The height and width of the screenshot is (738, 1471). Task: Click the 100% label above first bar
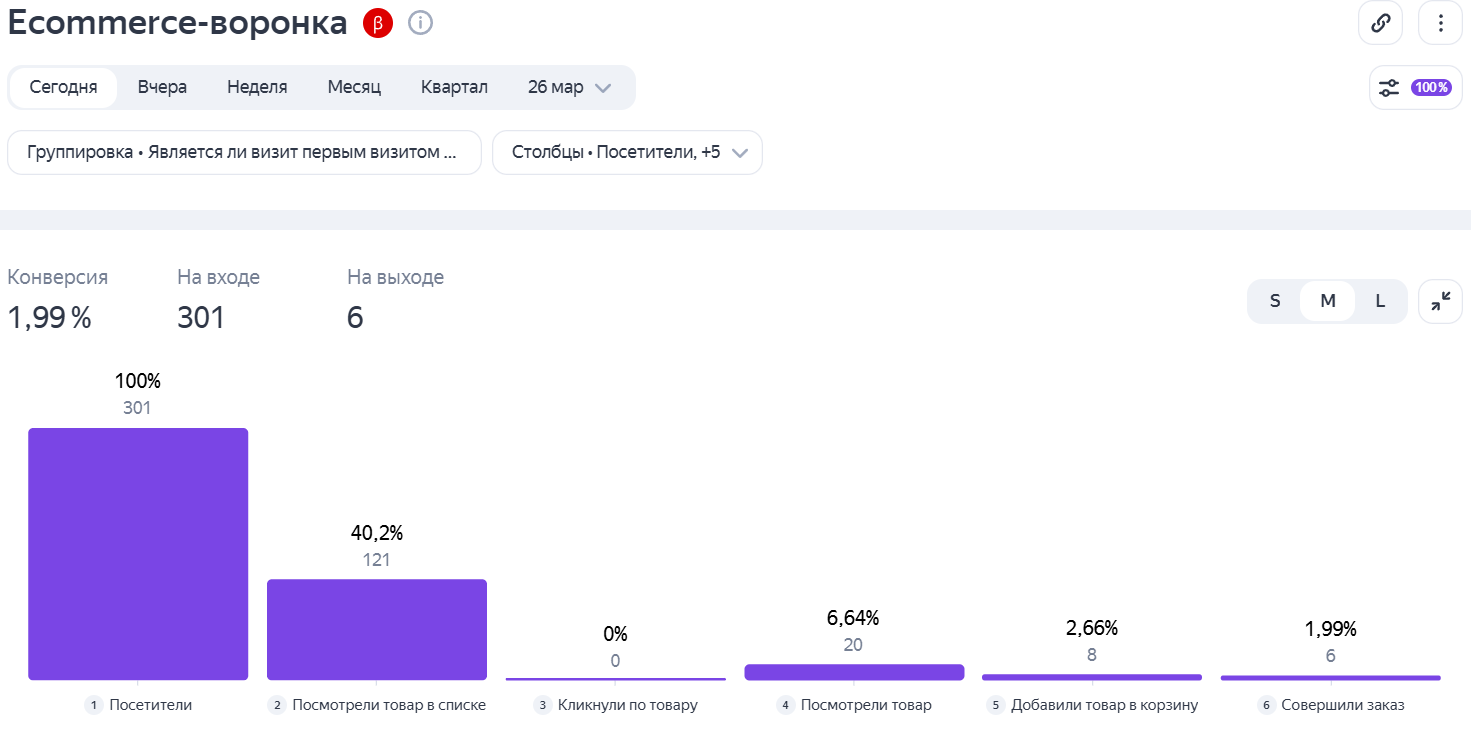[x=138, y=381]
